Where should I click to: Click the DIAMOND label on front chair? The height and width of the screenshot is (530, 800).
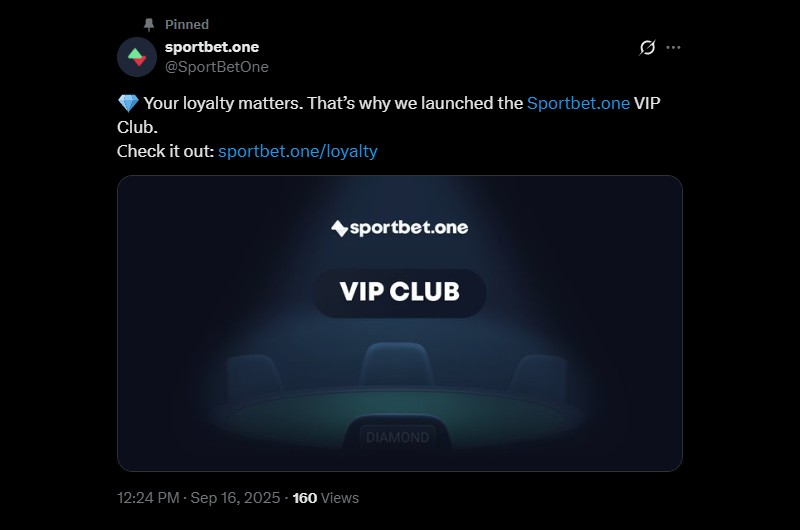click(397, 437)
